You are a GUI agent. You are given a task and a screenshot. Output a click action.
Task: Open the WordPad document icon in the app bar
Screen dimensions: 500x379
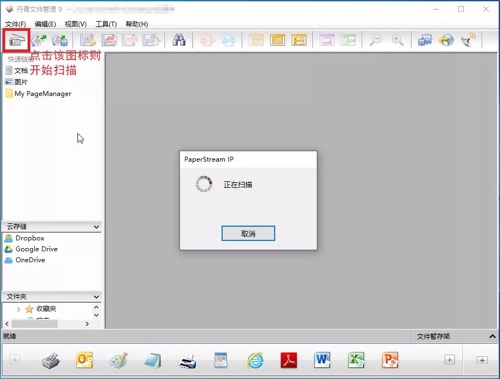click(x=221, y=360)
